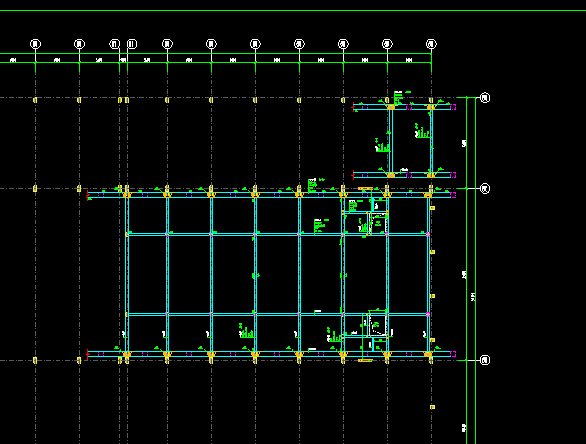Click right bubble of the closely paired axis bubbles

132,44
